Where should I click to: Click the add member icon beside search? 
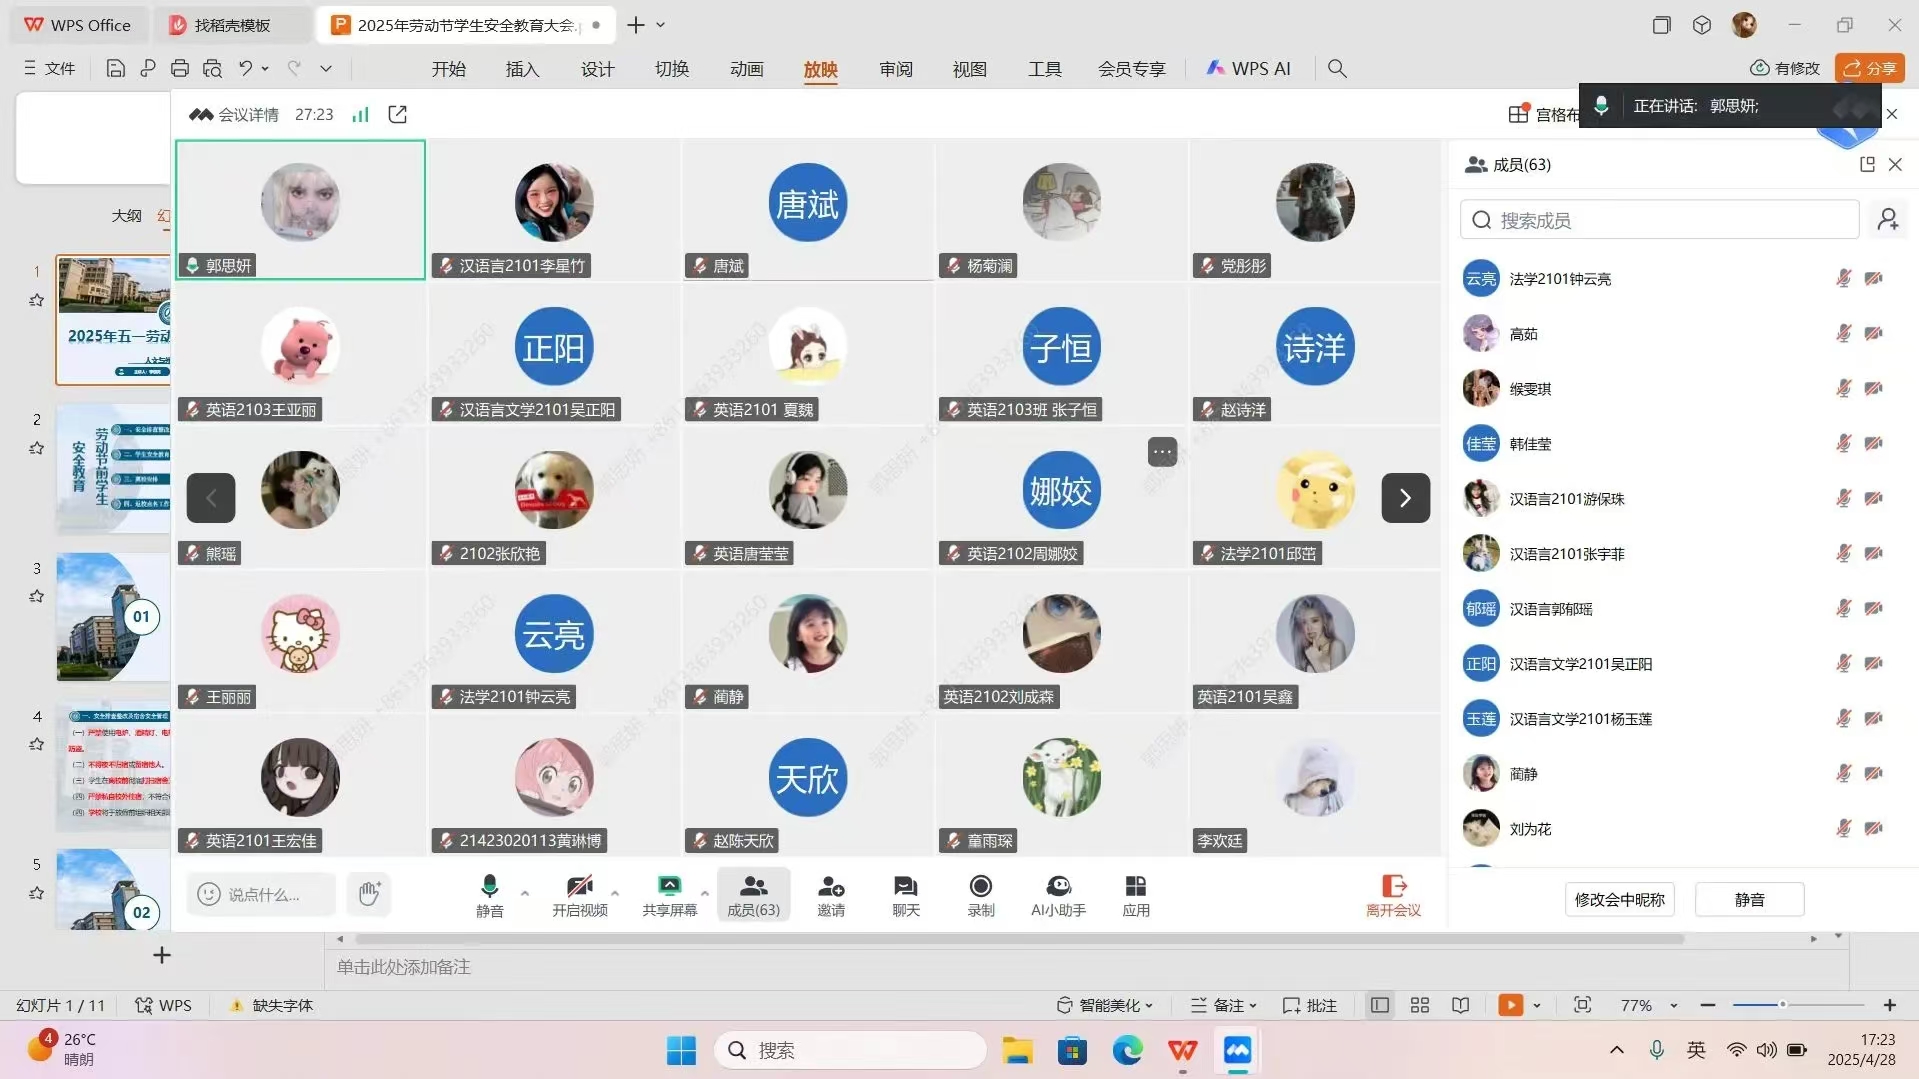pos(1887,220)
